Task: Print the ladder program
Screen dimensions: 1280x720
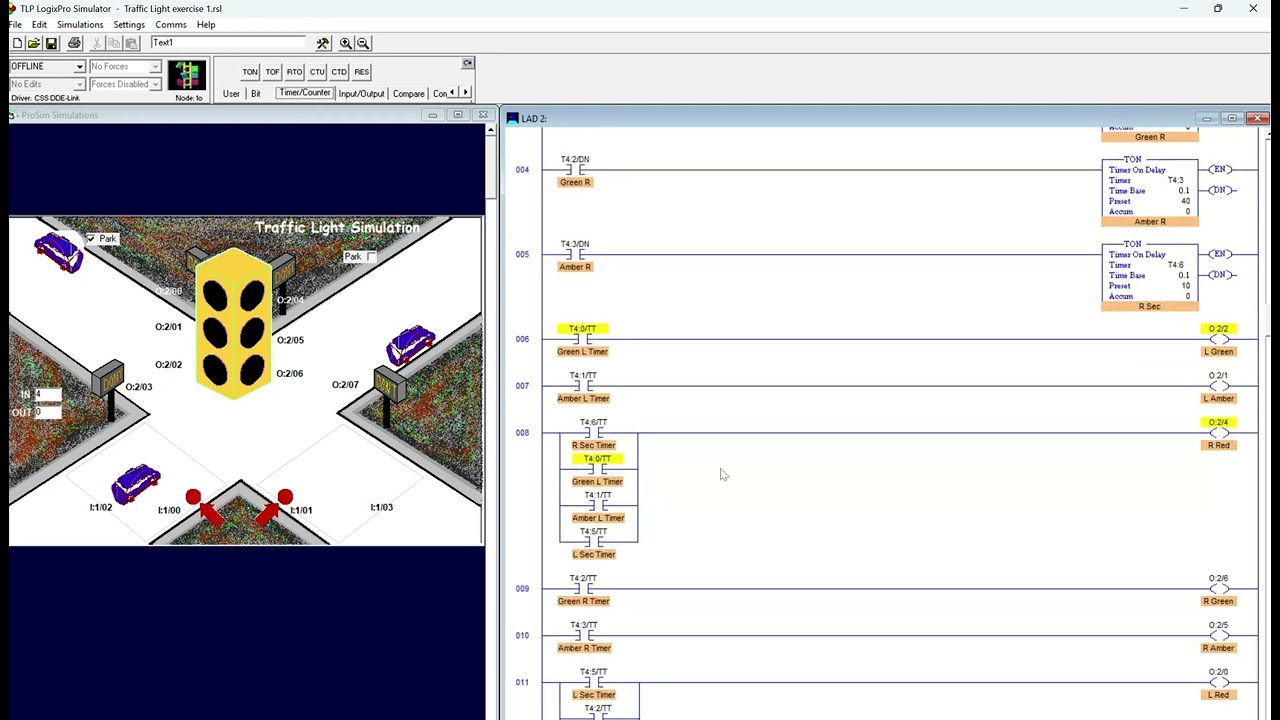Action: coord(74,43)
